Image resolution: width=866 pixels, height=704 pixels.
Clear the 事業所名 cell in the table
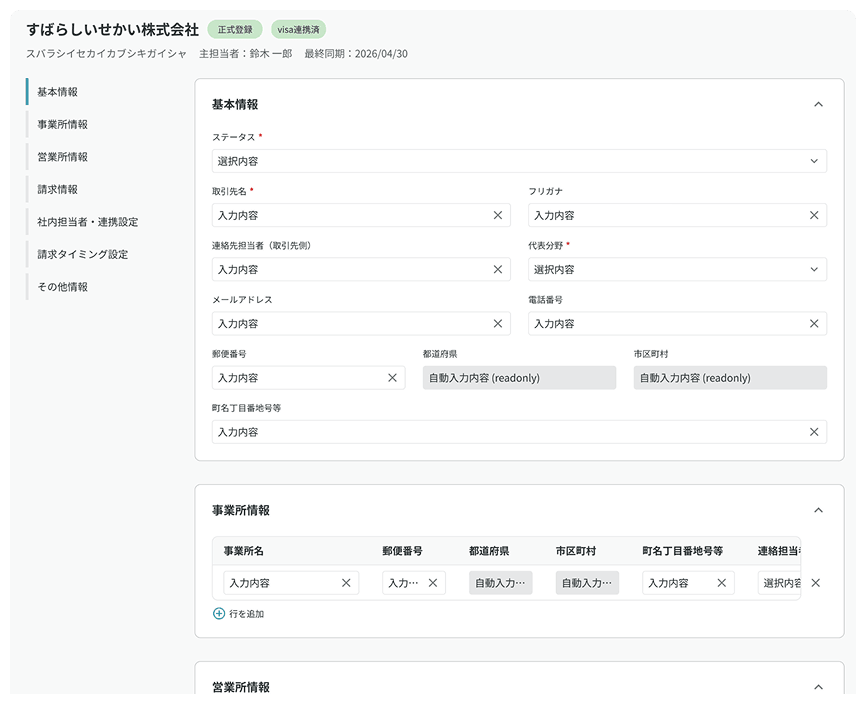click(346, 583)
